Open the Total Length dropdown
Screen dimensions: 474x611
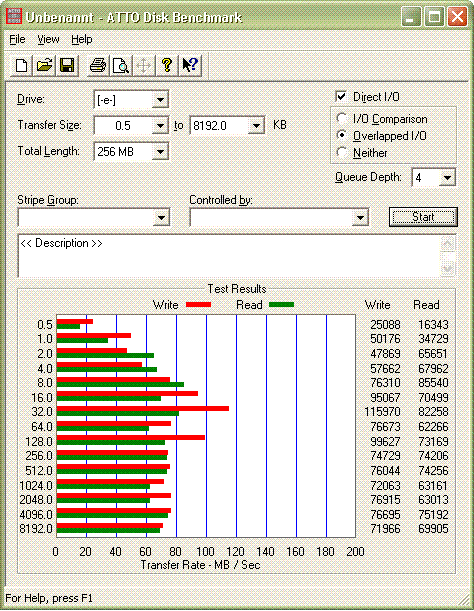tap(160, 151)
